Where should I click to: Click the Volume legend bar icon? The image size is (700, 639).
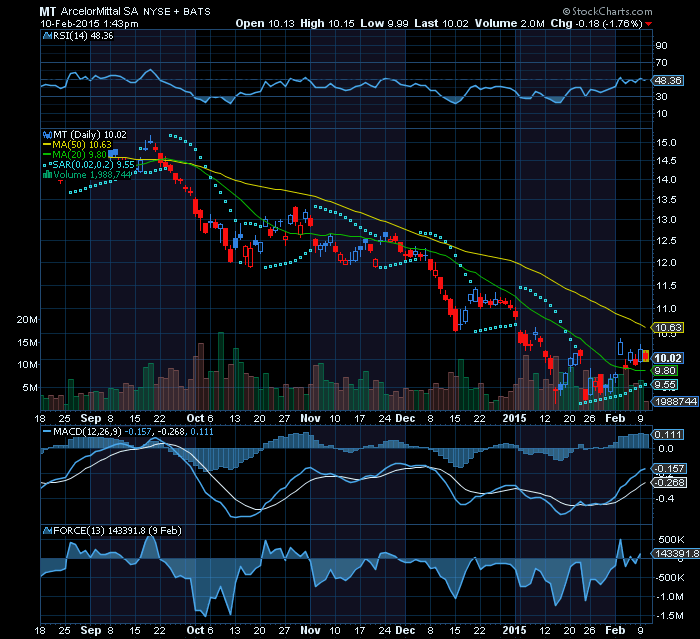(47, 175)
